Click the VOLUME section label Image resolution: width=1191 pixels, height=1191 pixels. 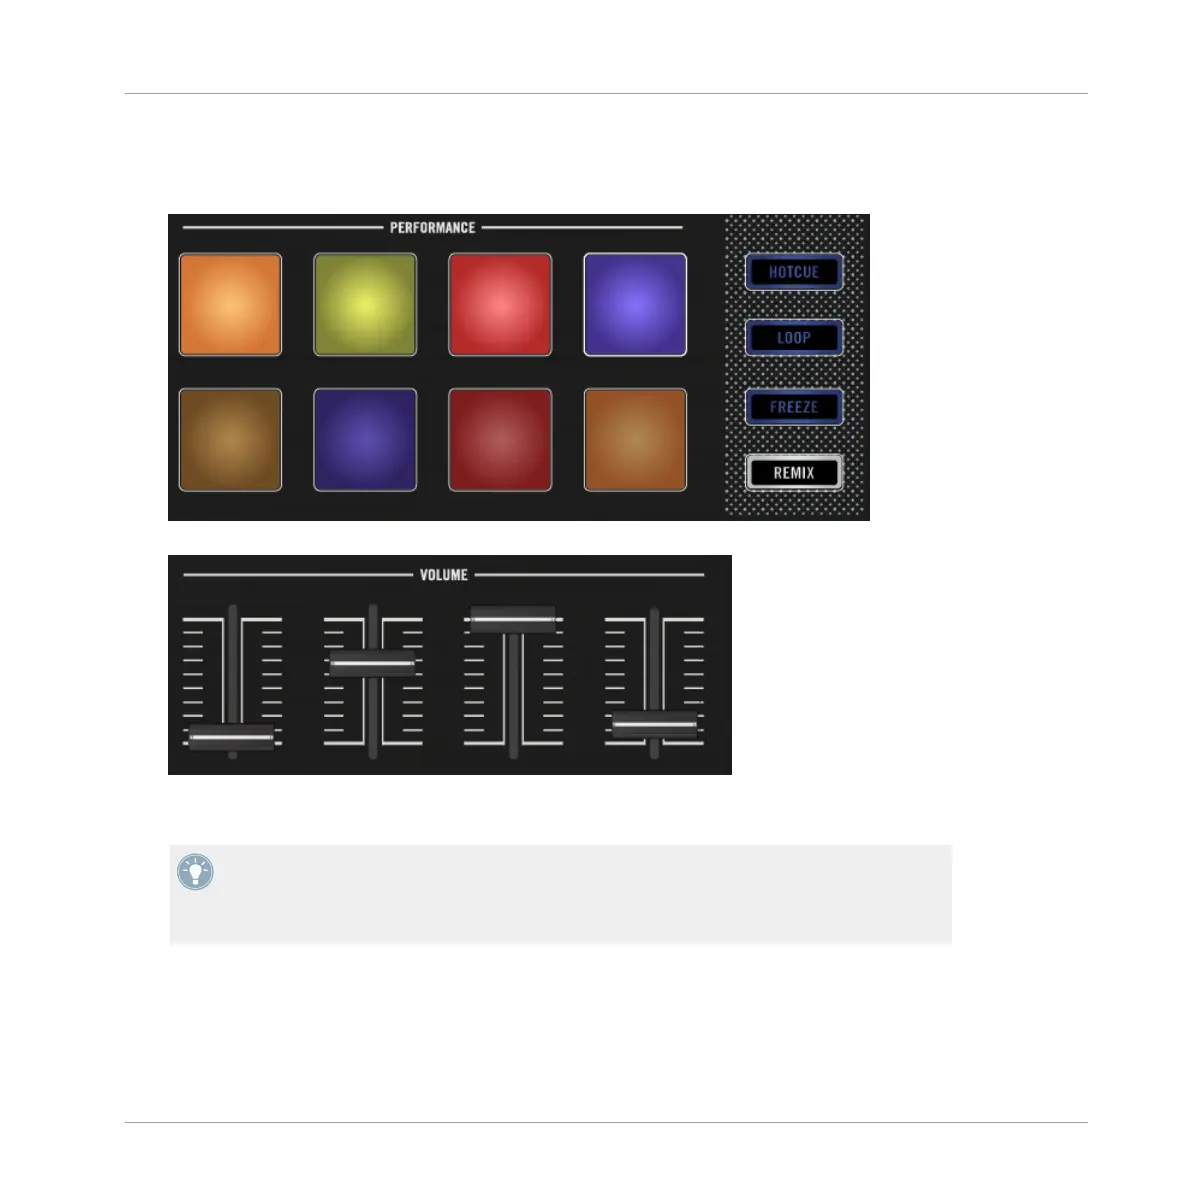(444, 575)
